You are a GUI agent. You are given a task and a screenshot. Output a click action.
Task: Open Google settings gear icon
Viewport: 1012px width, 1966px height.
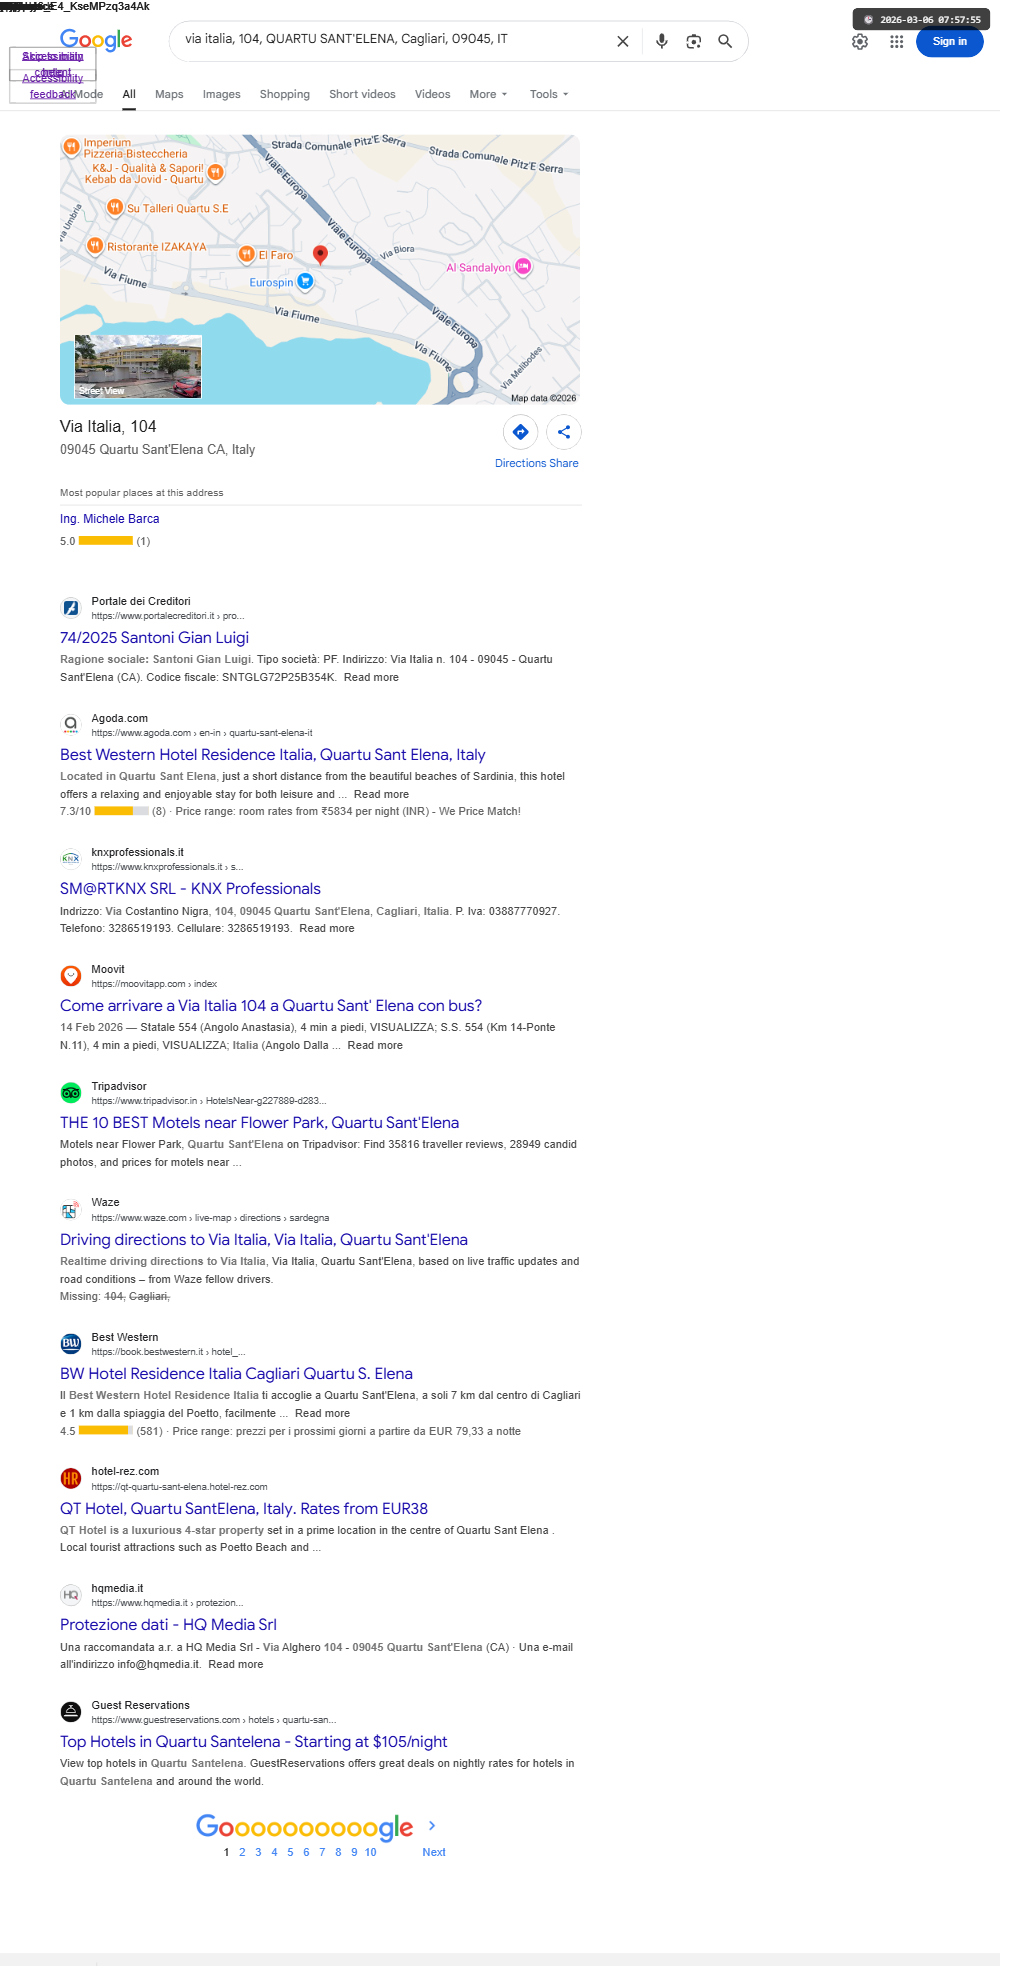(x=860, y=42)
